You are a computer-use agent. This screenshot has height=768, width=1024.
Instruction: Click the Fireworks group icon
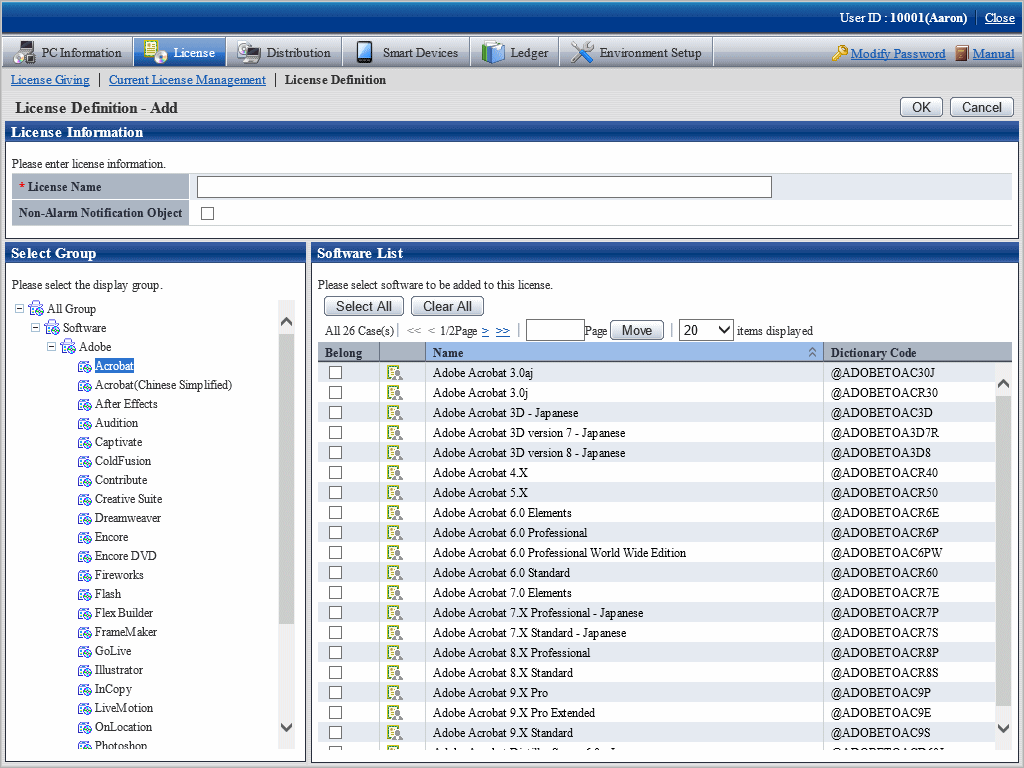[x=84, y=575]
